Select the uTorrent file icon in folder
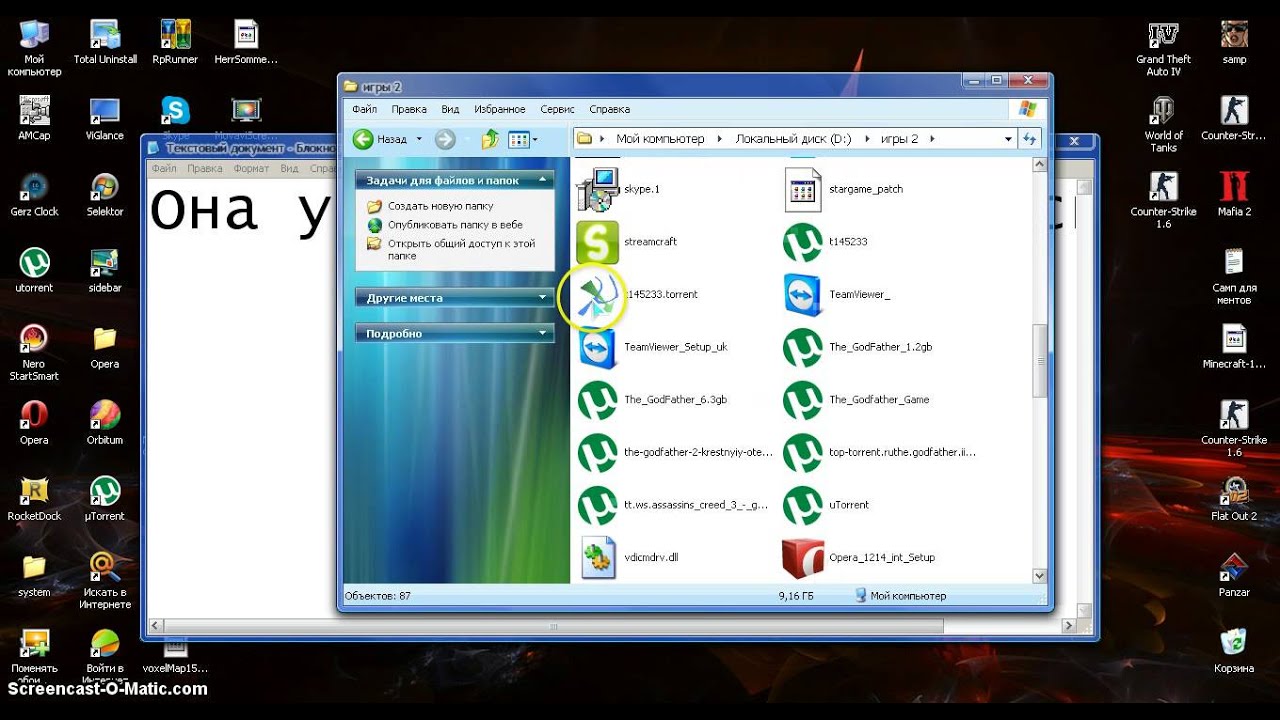 803,505
